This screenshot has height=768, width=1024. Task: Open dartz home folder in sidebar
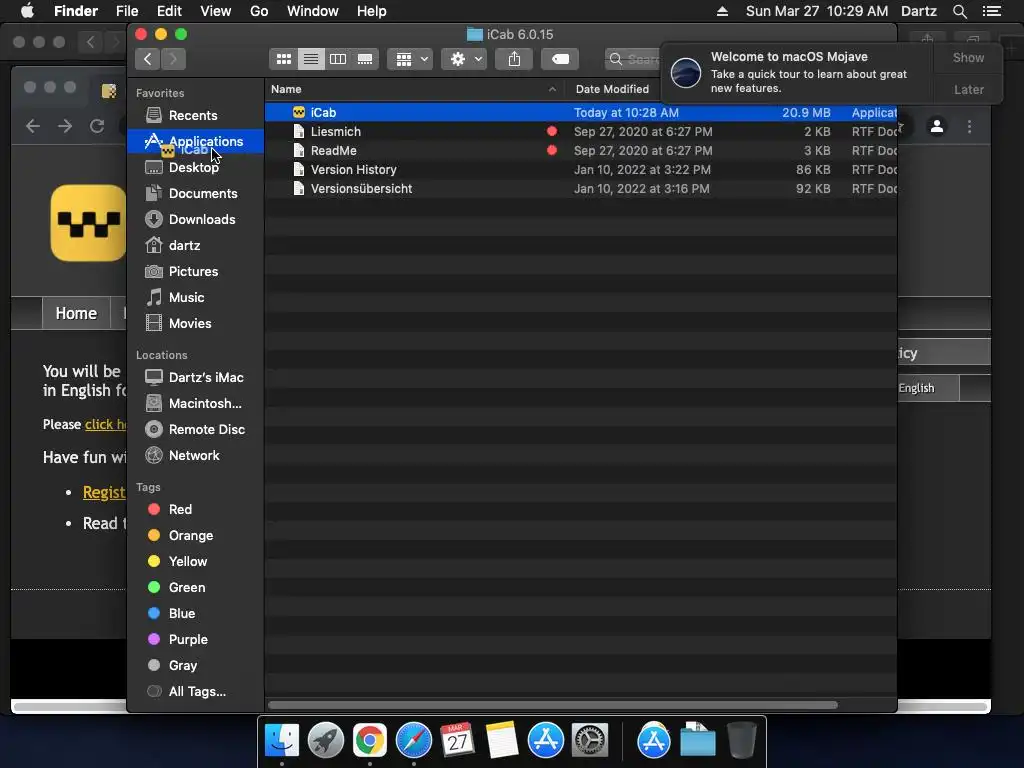[196, 246]
